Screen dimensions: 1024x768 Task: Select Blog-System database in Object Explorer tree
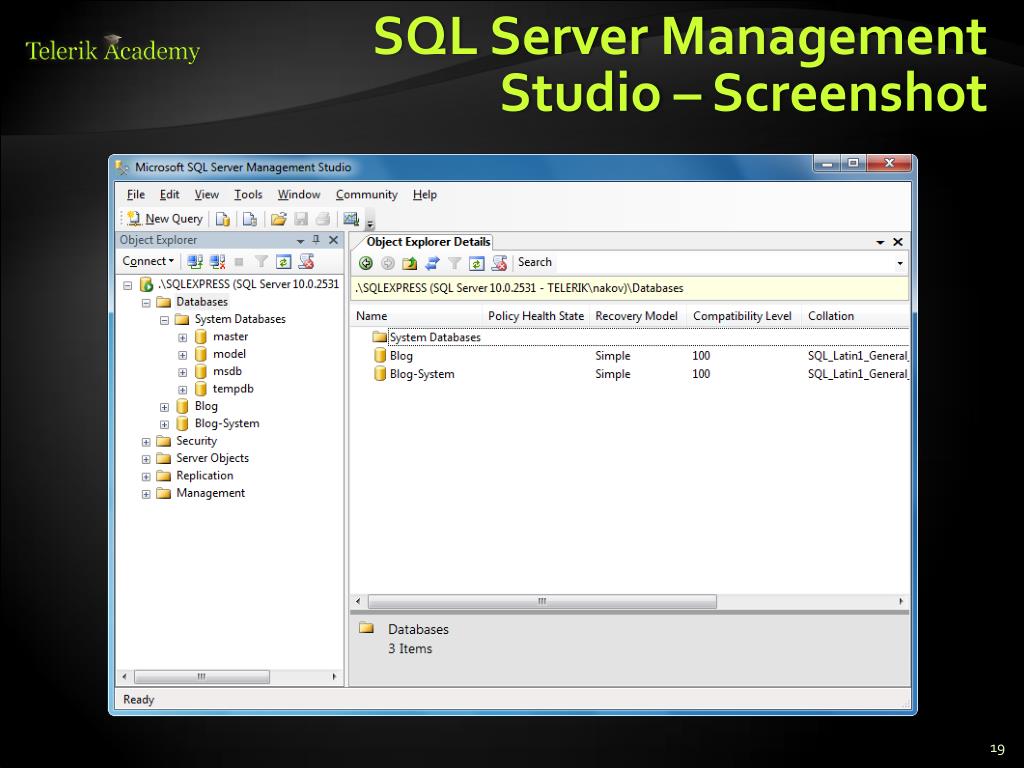point(227,423)
